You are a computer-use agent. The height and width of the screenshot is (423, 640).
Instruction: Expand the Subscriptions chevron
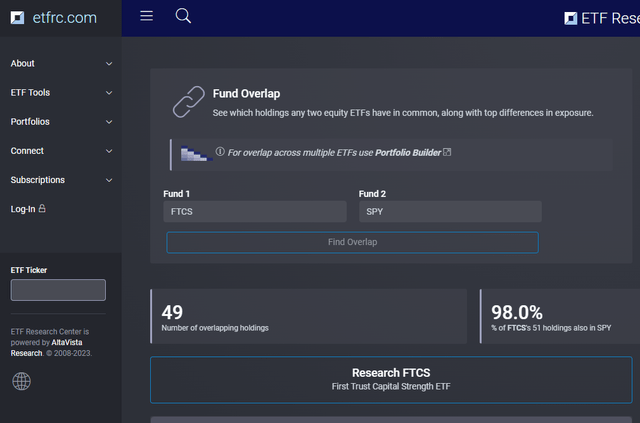click(109, 180)
